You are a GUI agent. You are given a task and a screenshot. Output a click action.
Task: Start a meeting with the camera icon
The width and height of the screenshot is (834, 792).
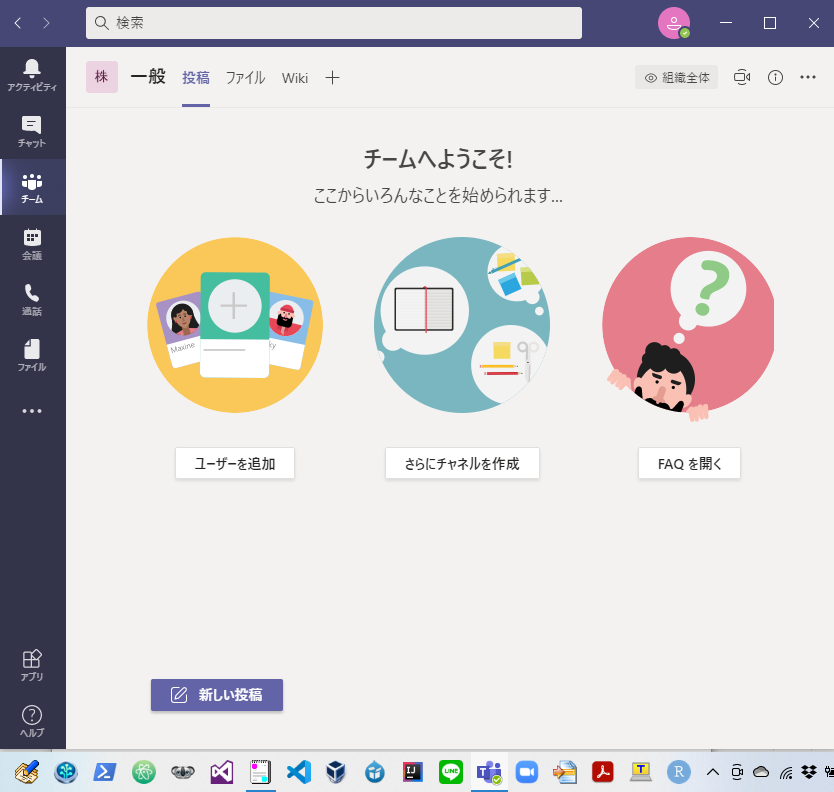[x=744, y=77]
